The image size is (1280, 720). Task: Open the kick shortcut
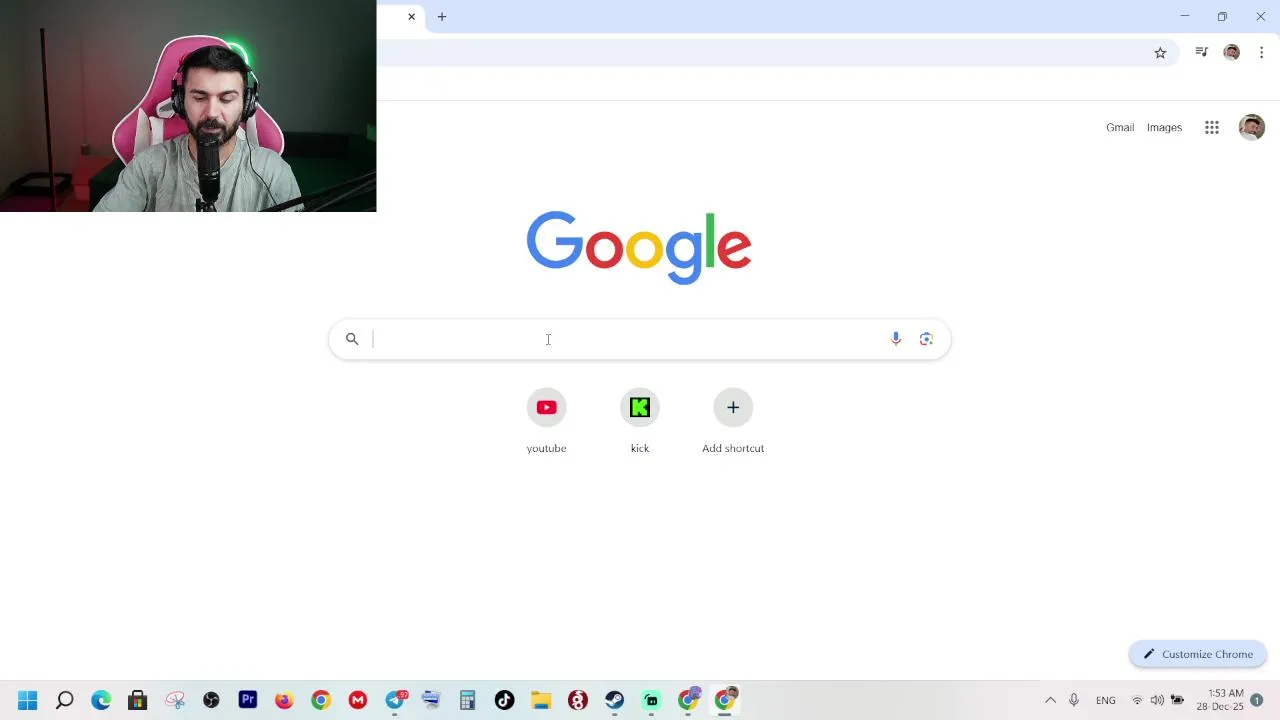tap(640, 421)
